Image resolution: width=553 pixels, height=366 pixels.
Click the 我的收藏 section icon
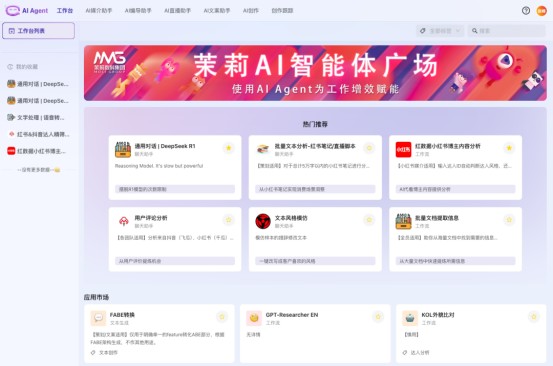point(10,67)
